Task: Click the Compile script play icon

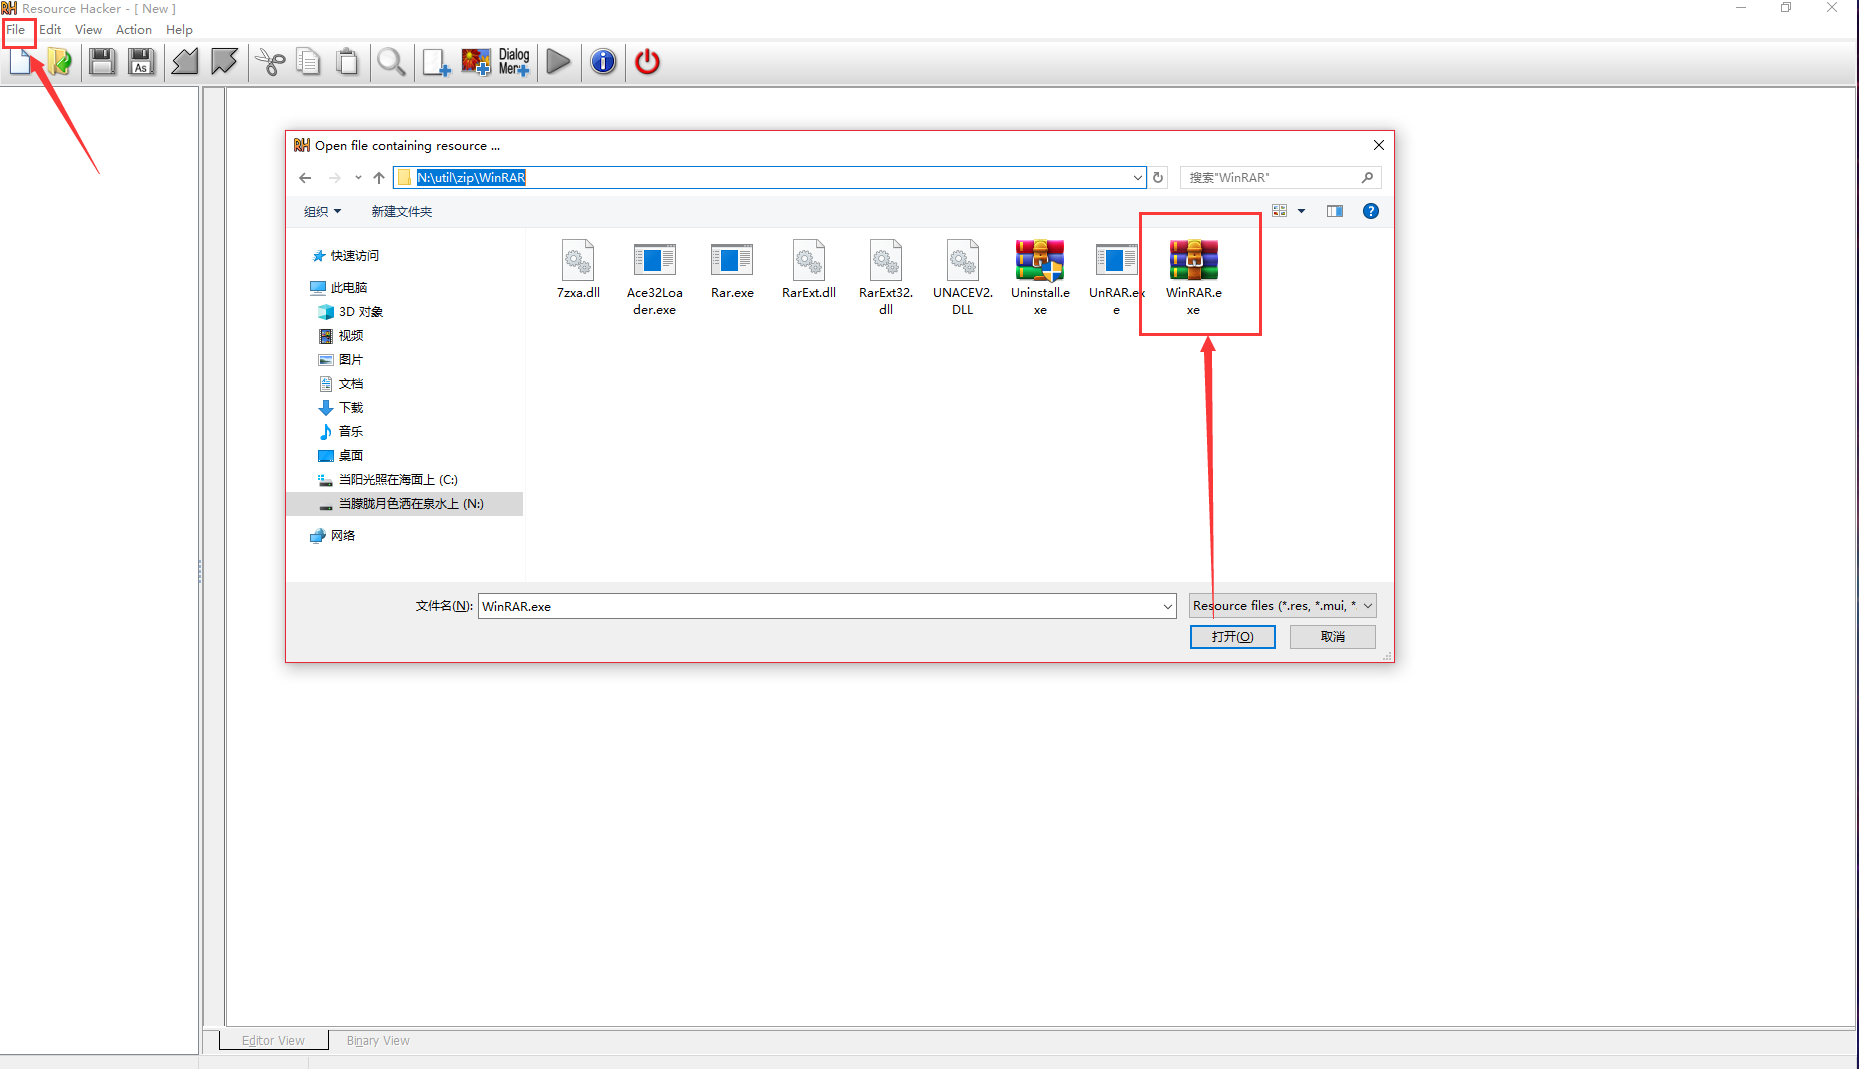Action: click(x=559, y=62)
